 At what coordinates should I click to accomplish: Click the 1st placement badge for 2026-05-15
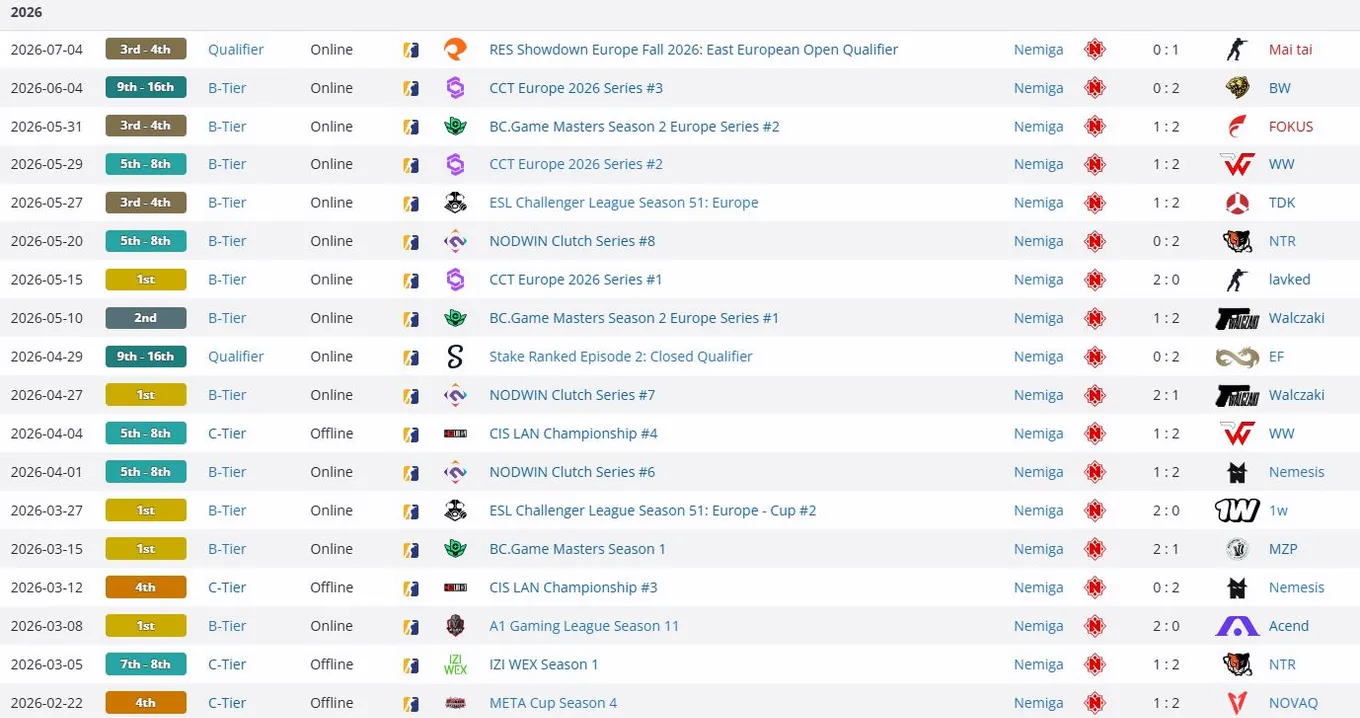pyautogui.click(x=146, y=280)
